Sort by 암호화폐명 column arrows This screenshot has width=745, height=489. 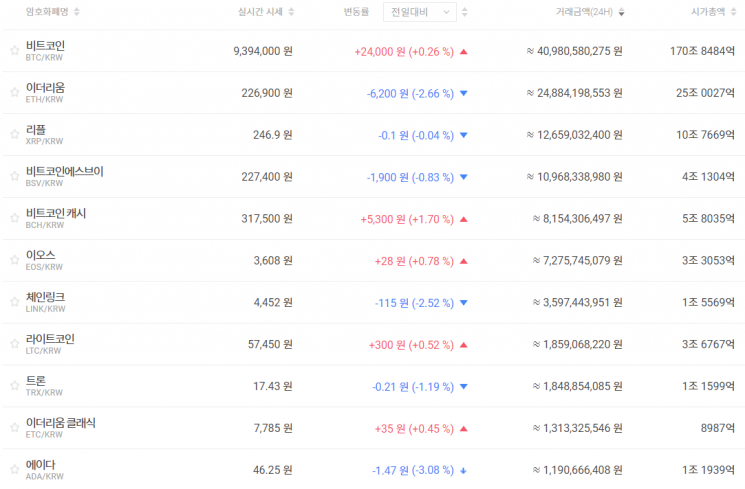[x=77, y=12]
